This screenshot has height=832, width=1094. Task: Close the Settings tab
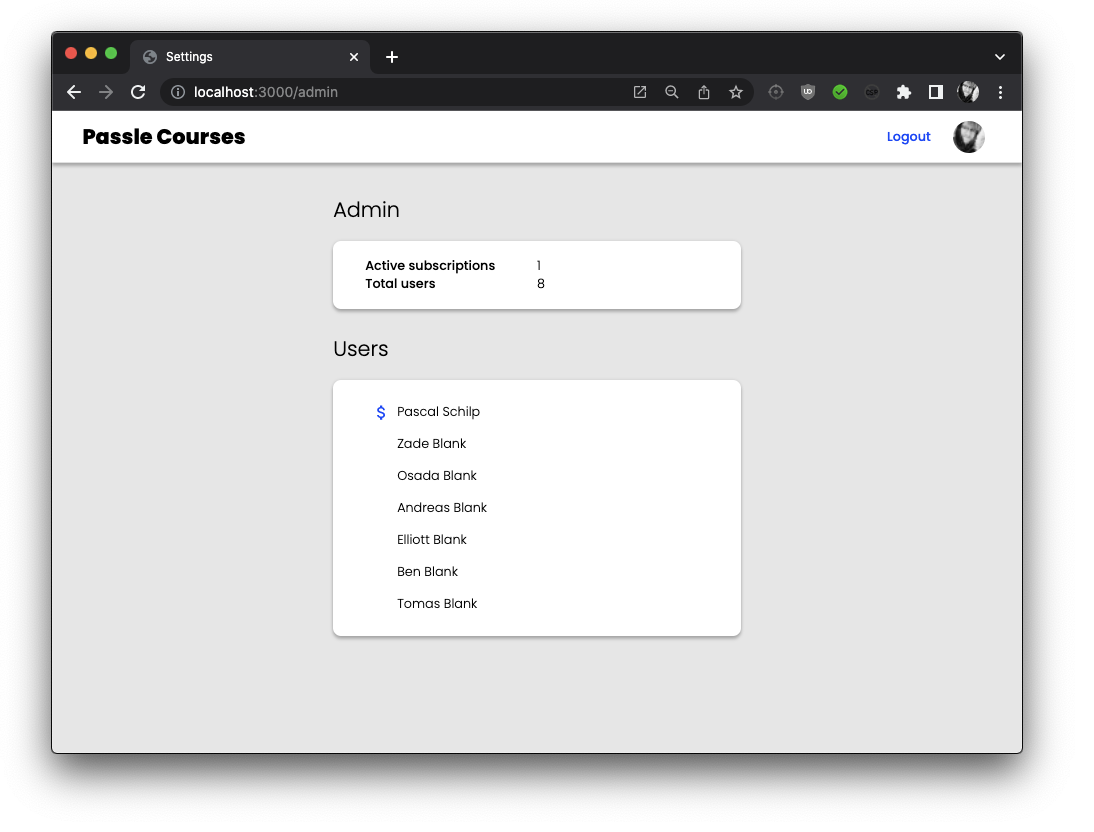[x=354, y=57]
